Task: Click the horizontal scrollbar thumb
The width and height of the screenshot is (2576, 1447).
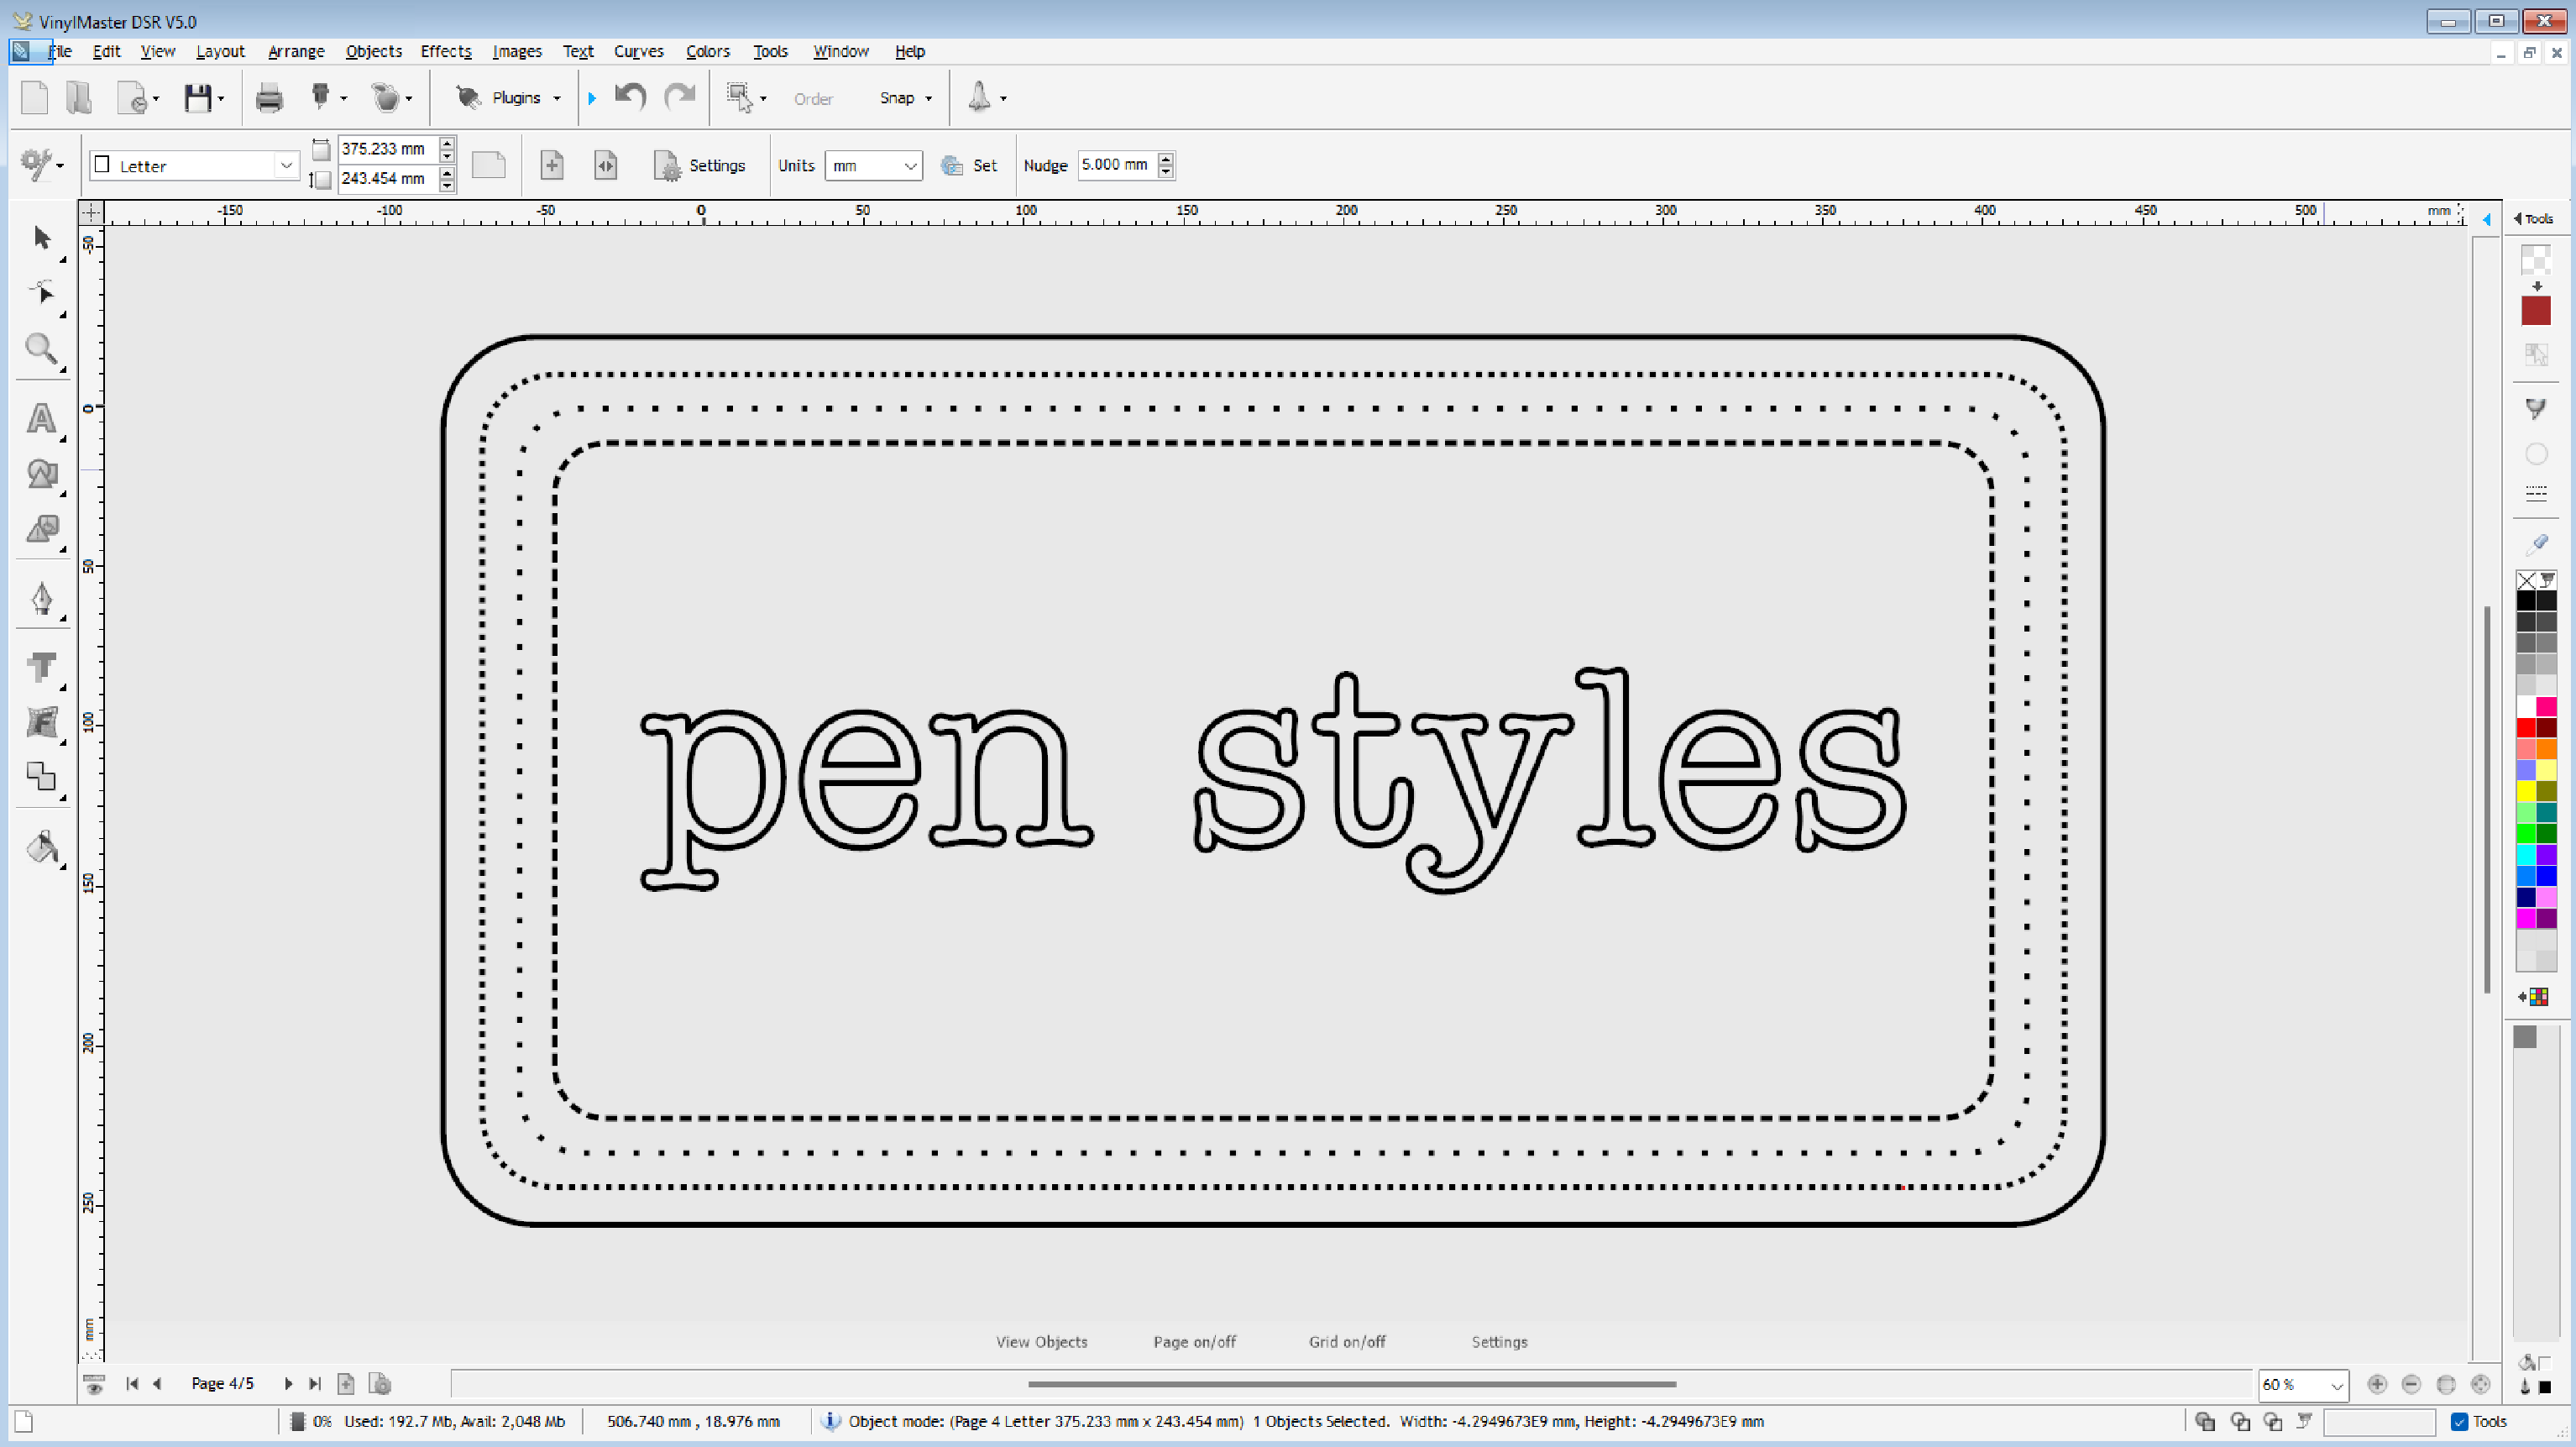Action: click(x=1352, y=1384)
